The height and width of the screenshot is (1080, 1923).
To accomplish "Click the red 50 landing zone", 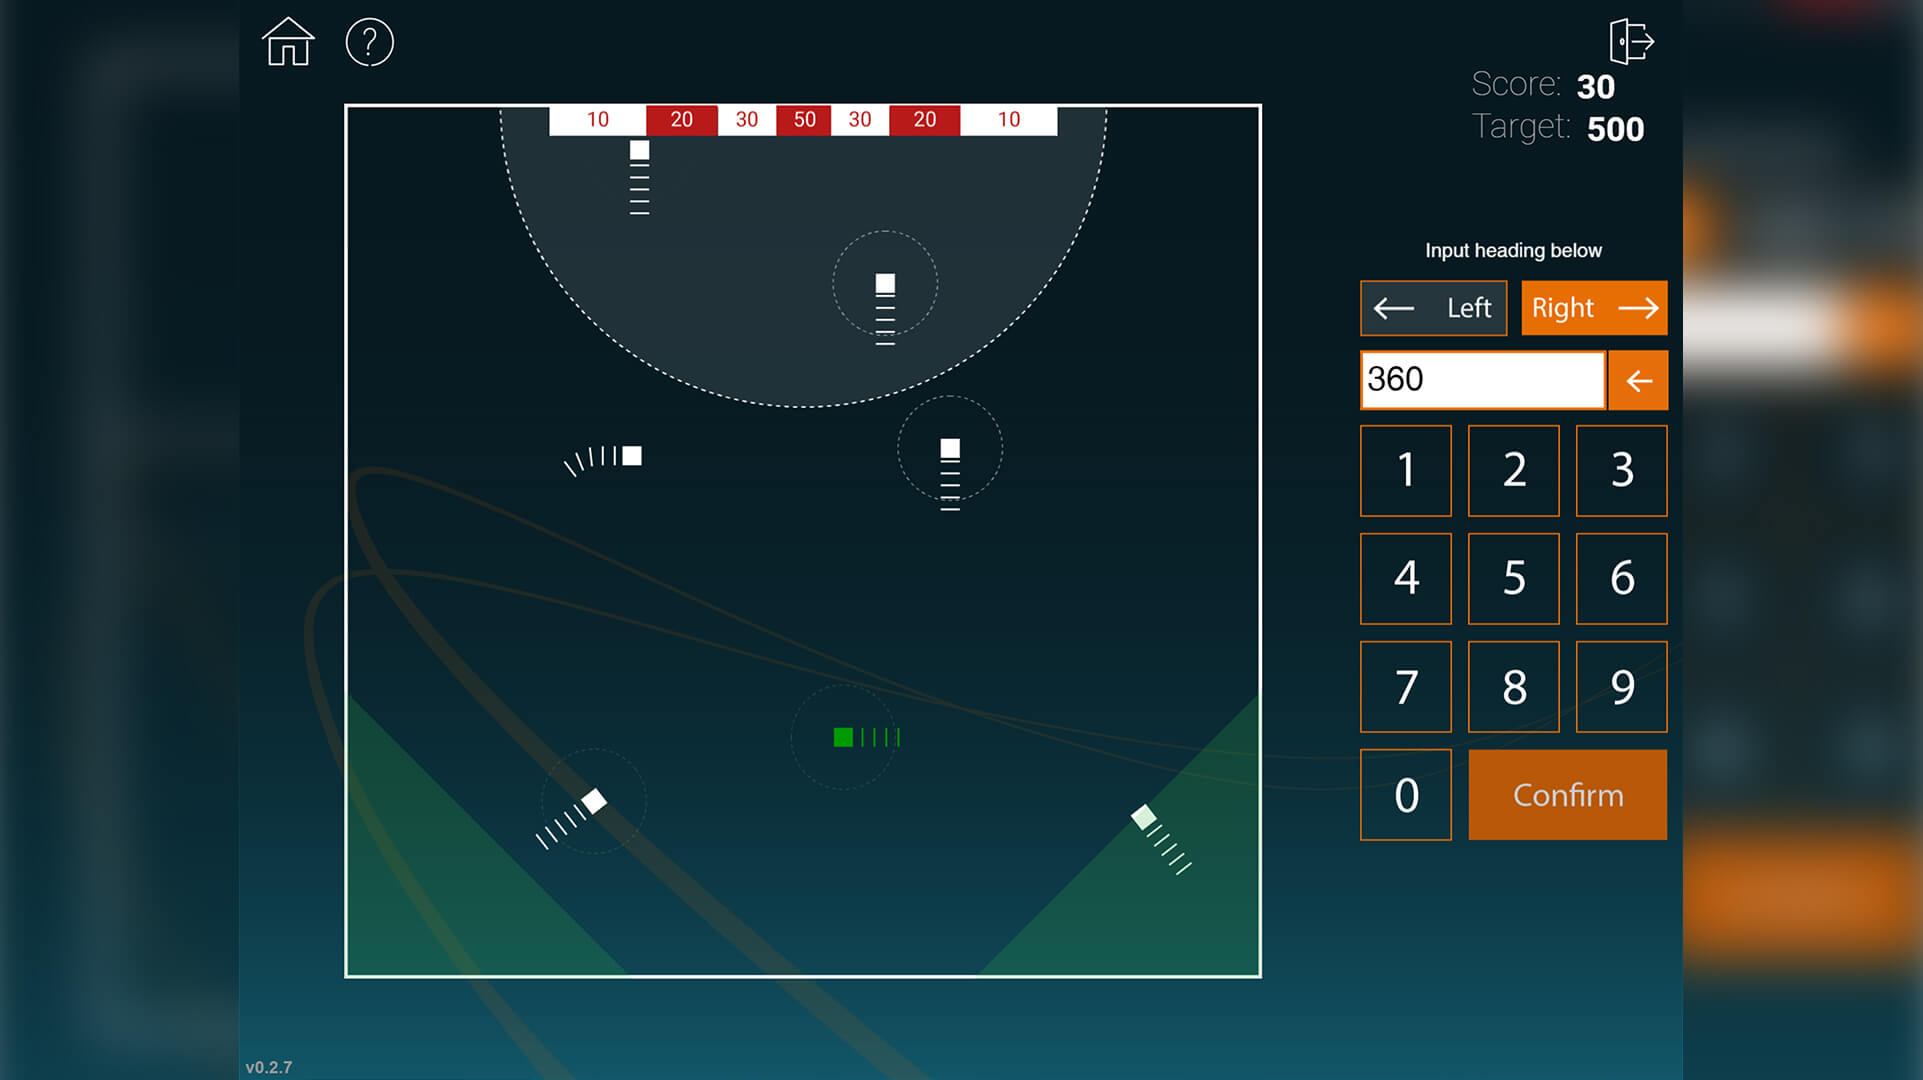I will coord(804,120).
